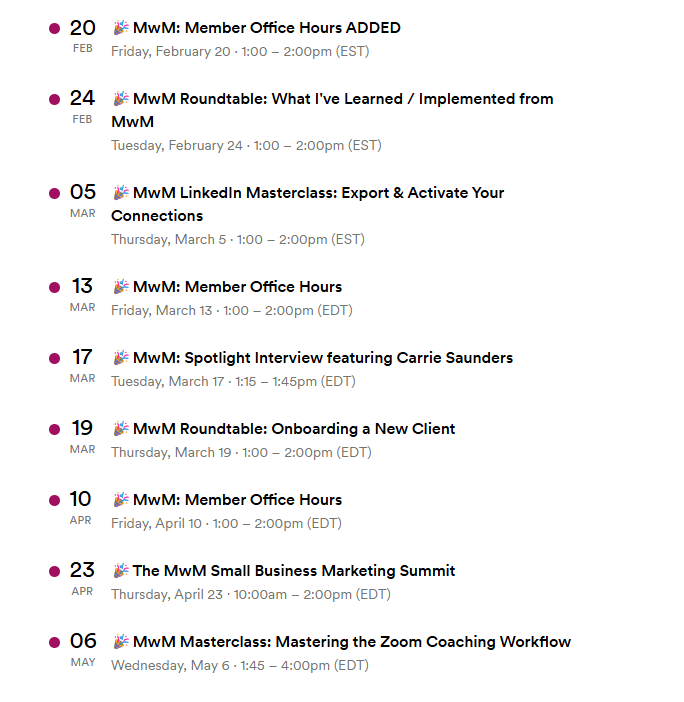
Task: Open the LinkedIn Masterclass event link
Action: coord(318,193)
